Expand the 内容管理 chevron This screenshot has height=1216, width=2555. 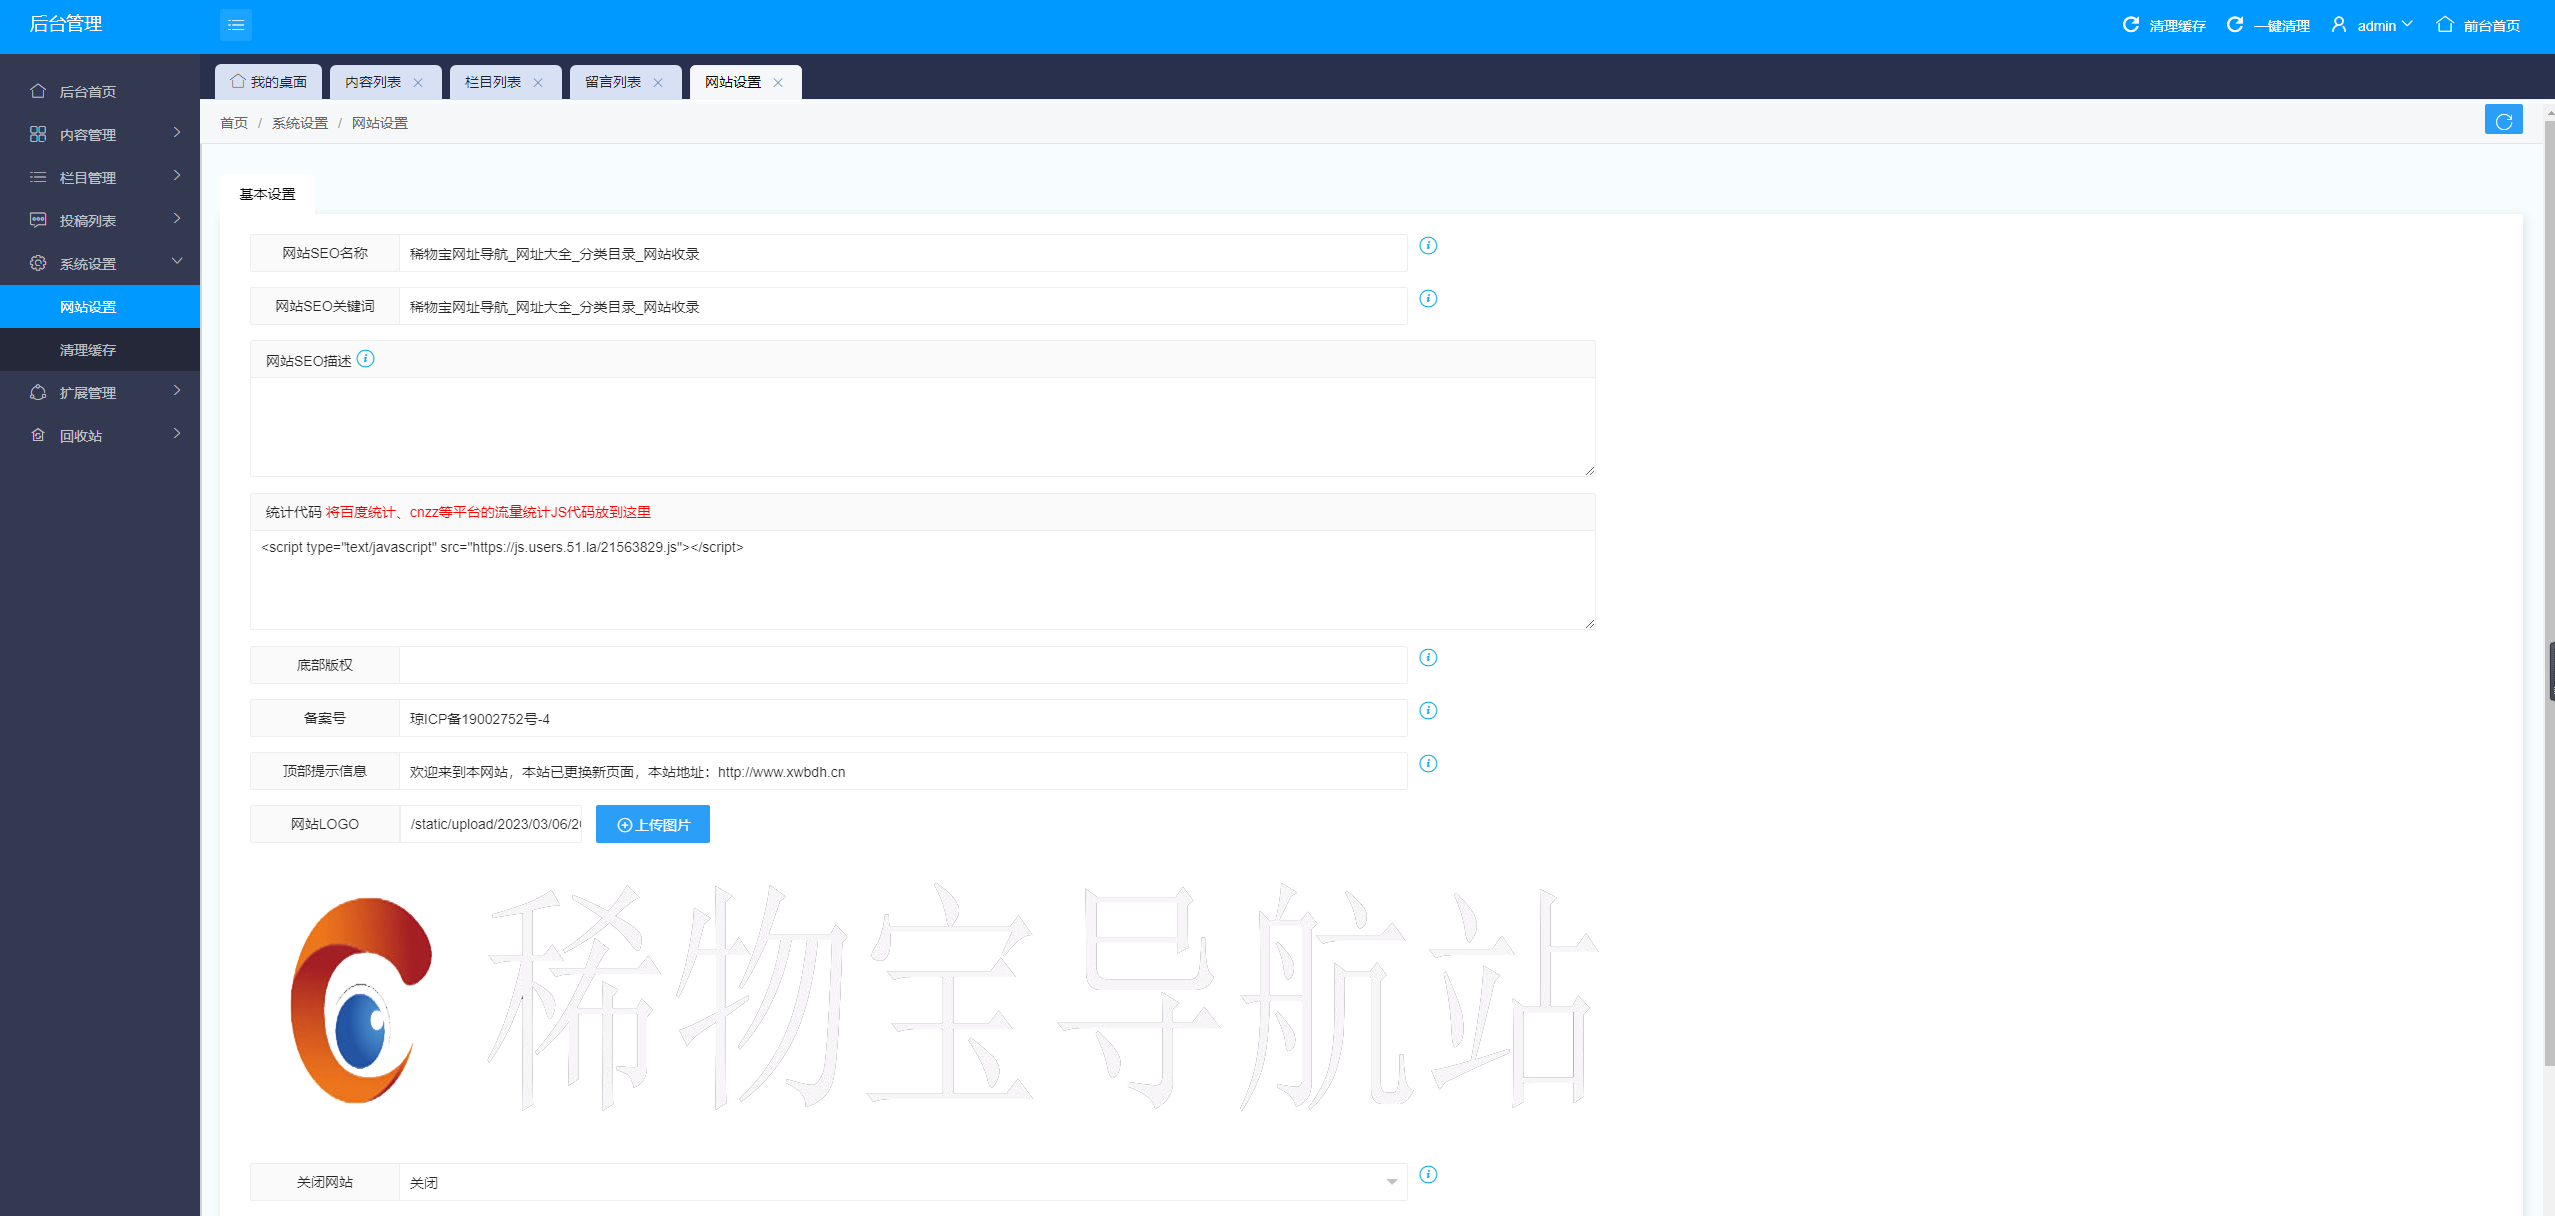click(177, 133)
